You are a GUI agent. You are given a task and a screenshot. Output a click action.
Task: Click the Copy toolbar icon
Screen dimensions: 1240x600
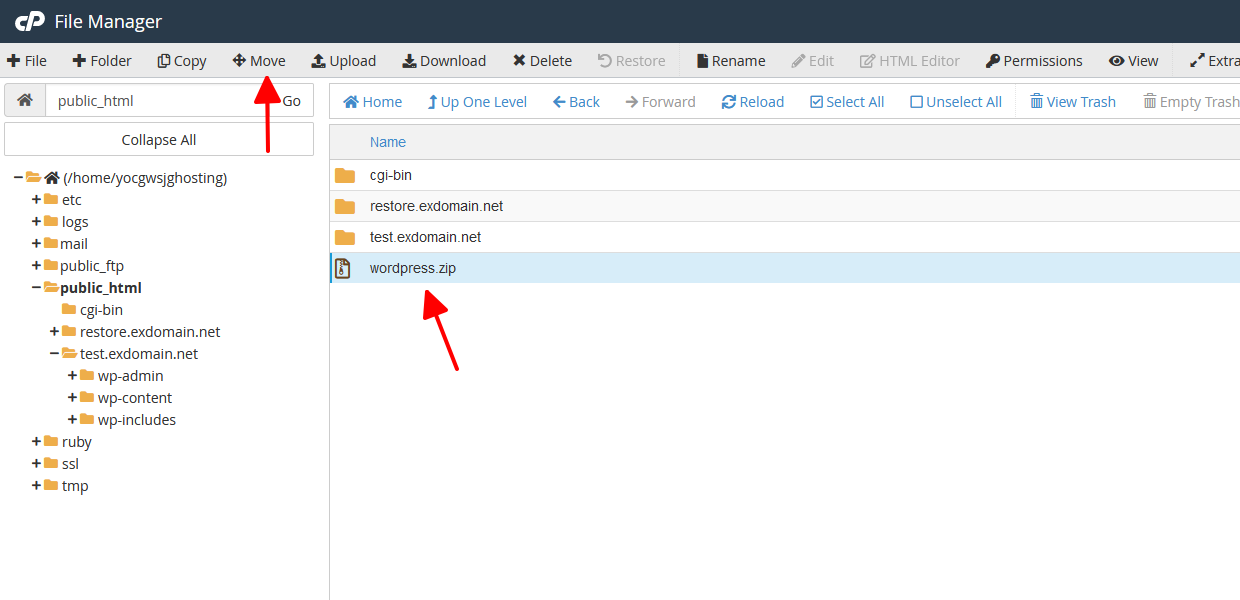(164, 61)
